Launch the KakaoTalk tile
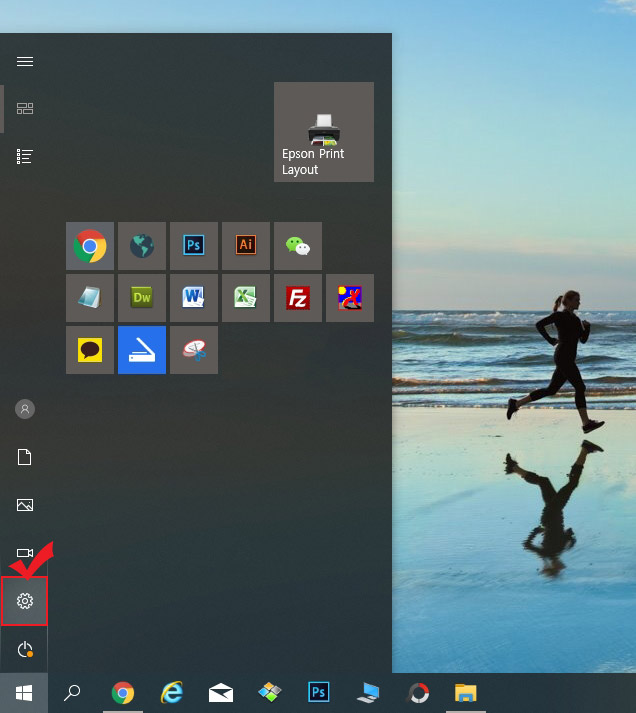Screen dimensions: 636x713 click(90, 350)
